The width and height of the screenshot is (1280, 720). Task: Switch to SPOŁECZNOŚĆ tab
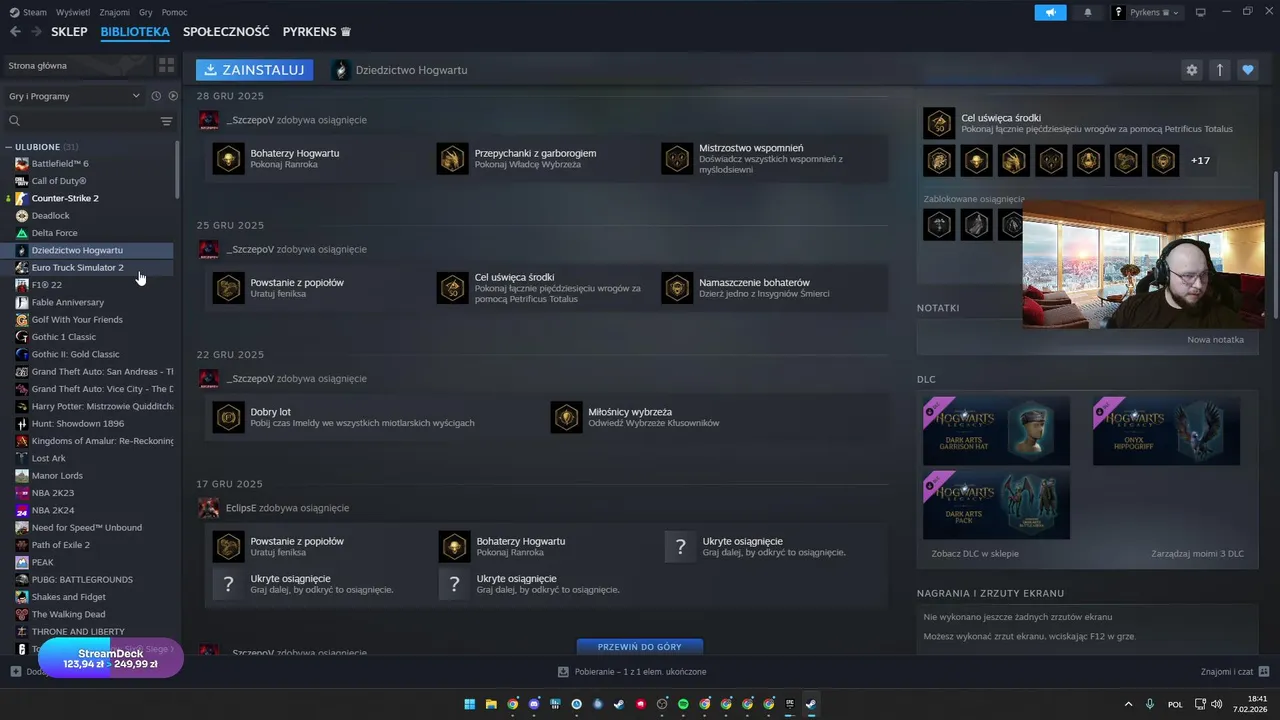[226, 32]
